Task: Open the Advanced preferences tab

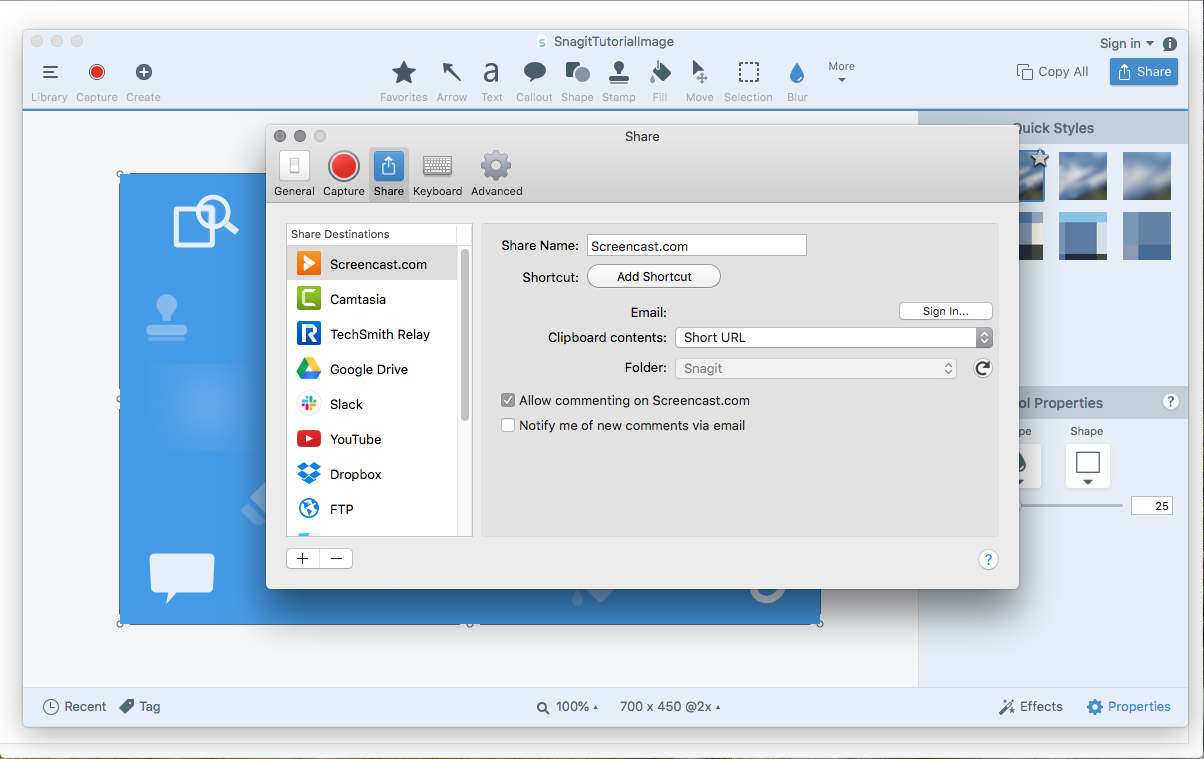Action: [x=496, y=173]
